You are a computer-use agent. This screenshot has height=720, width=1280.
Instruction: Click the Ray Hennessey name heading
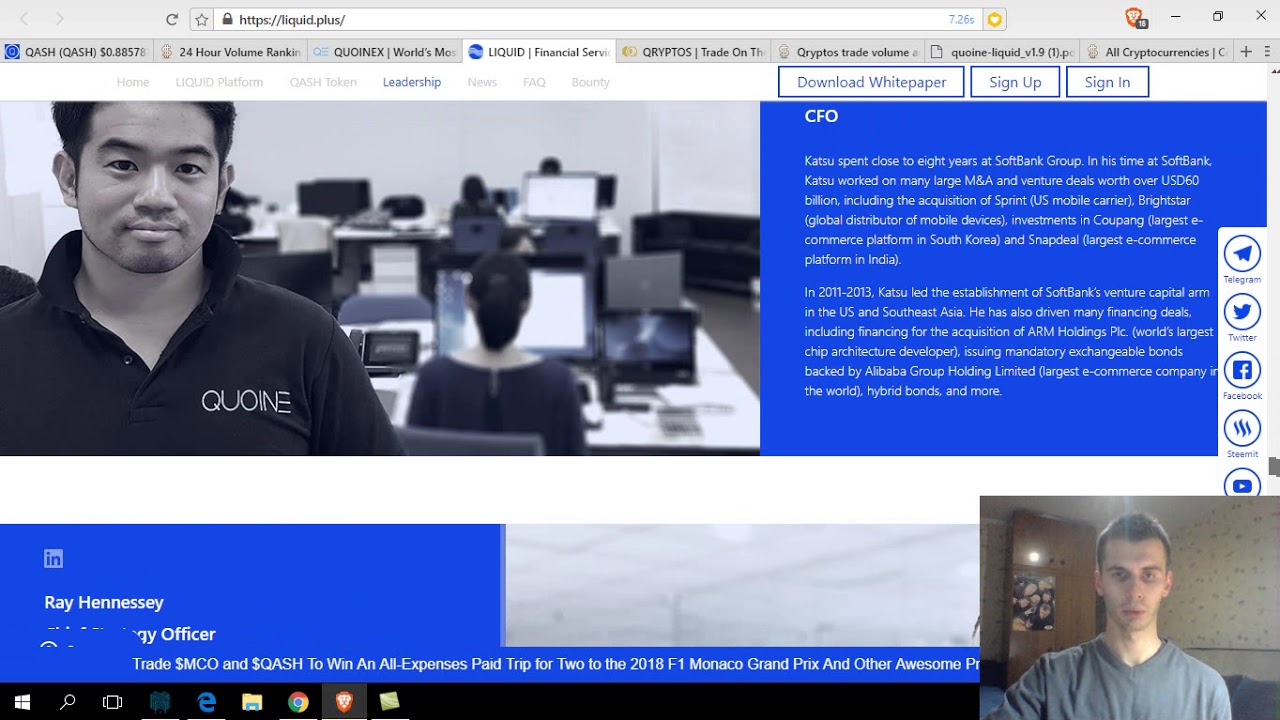pos(104,602)
